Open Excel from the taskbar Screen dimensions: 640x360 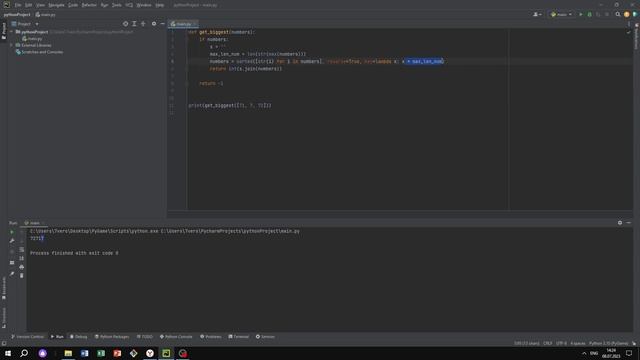tap(101, 353)
